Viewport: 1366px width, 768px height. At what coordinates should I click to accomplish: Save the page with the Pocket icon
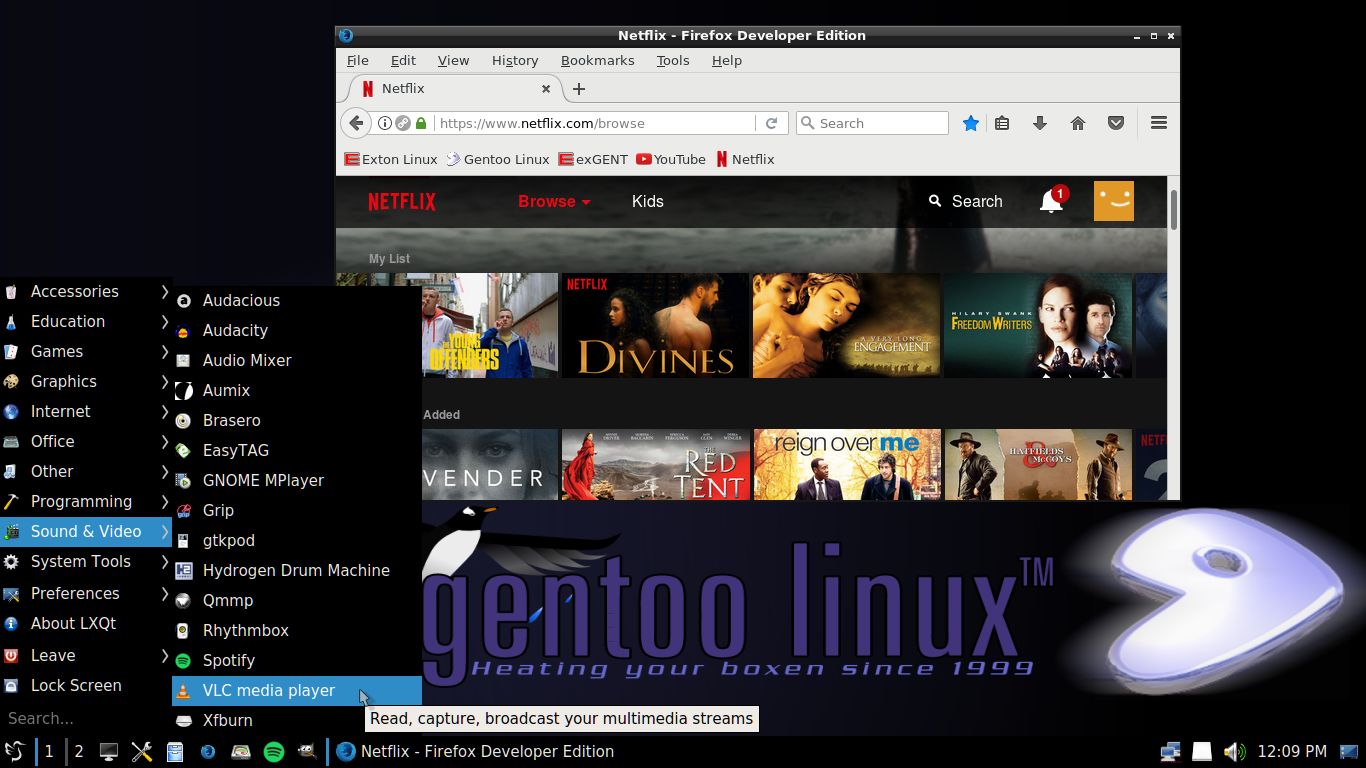pos(1116,123)
